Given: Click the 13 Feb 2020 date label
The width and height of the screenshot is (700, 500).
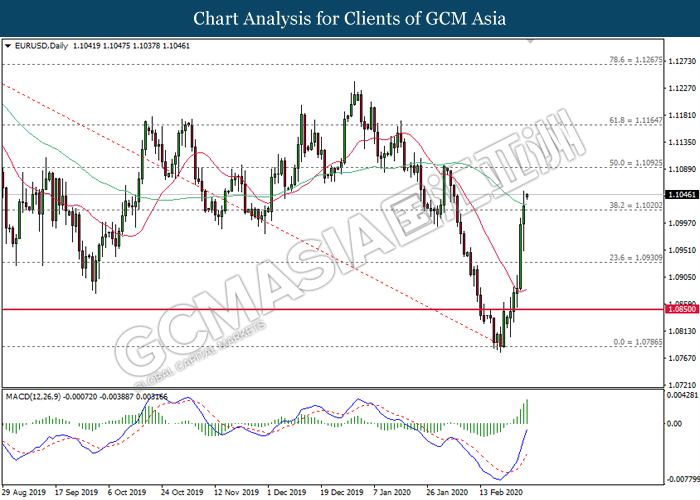Looking at the screenshot, I should click(501, 492).
